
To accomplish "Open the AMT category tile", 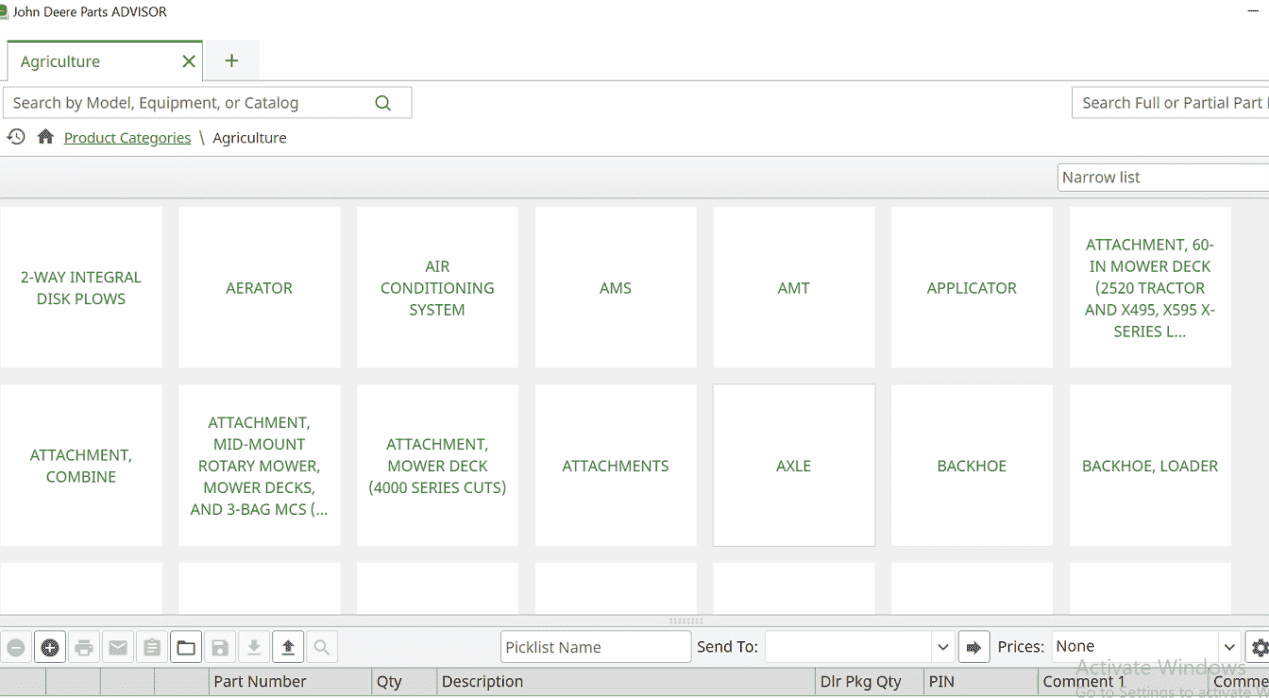I will (794, 288).
